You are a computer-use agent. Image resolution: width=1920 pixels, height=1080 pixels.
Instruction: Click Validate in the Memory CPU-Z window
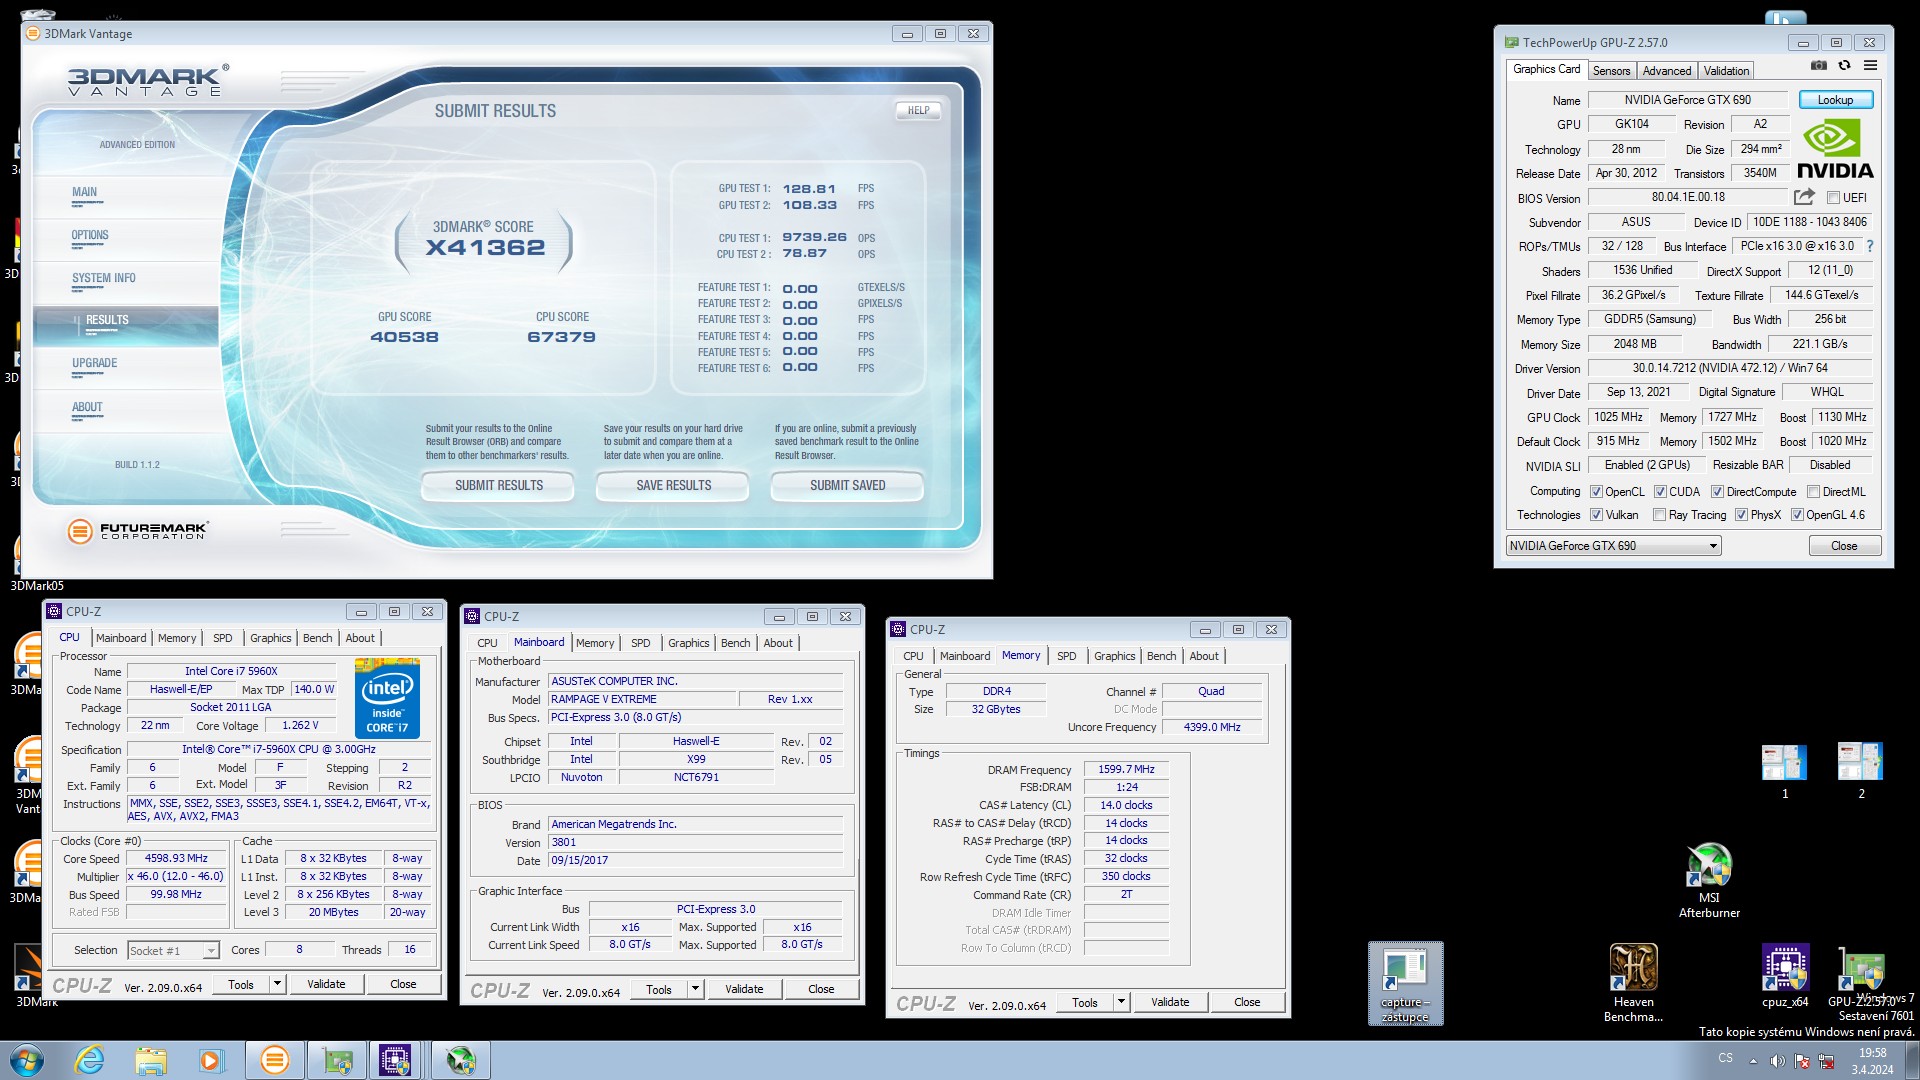[x=1170, y=1002]
